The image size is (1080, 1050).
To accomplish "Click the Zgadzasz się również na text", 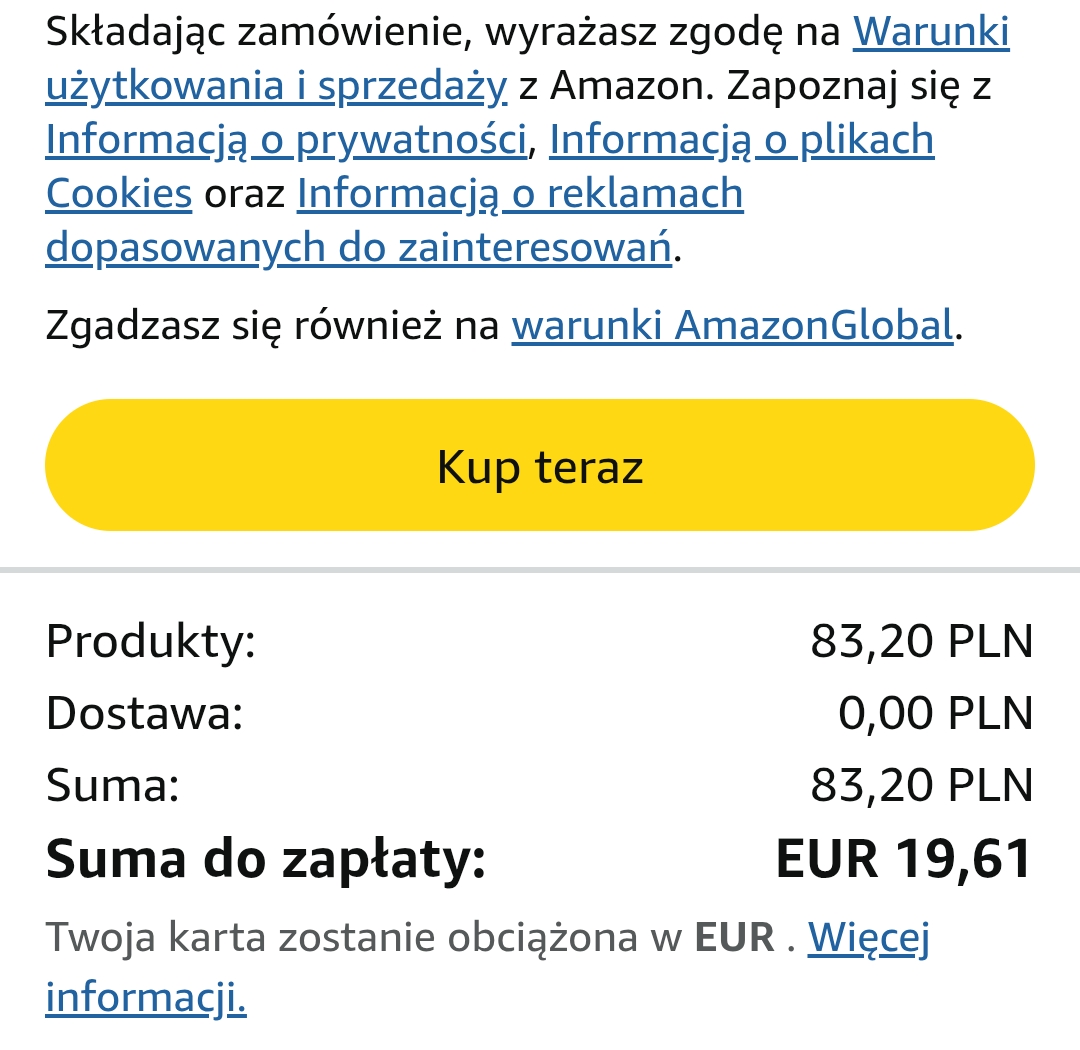I will pyautogui.click(x=272, y=325).
